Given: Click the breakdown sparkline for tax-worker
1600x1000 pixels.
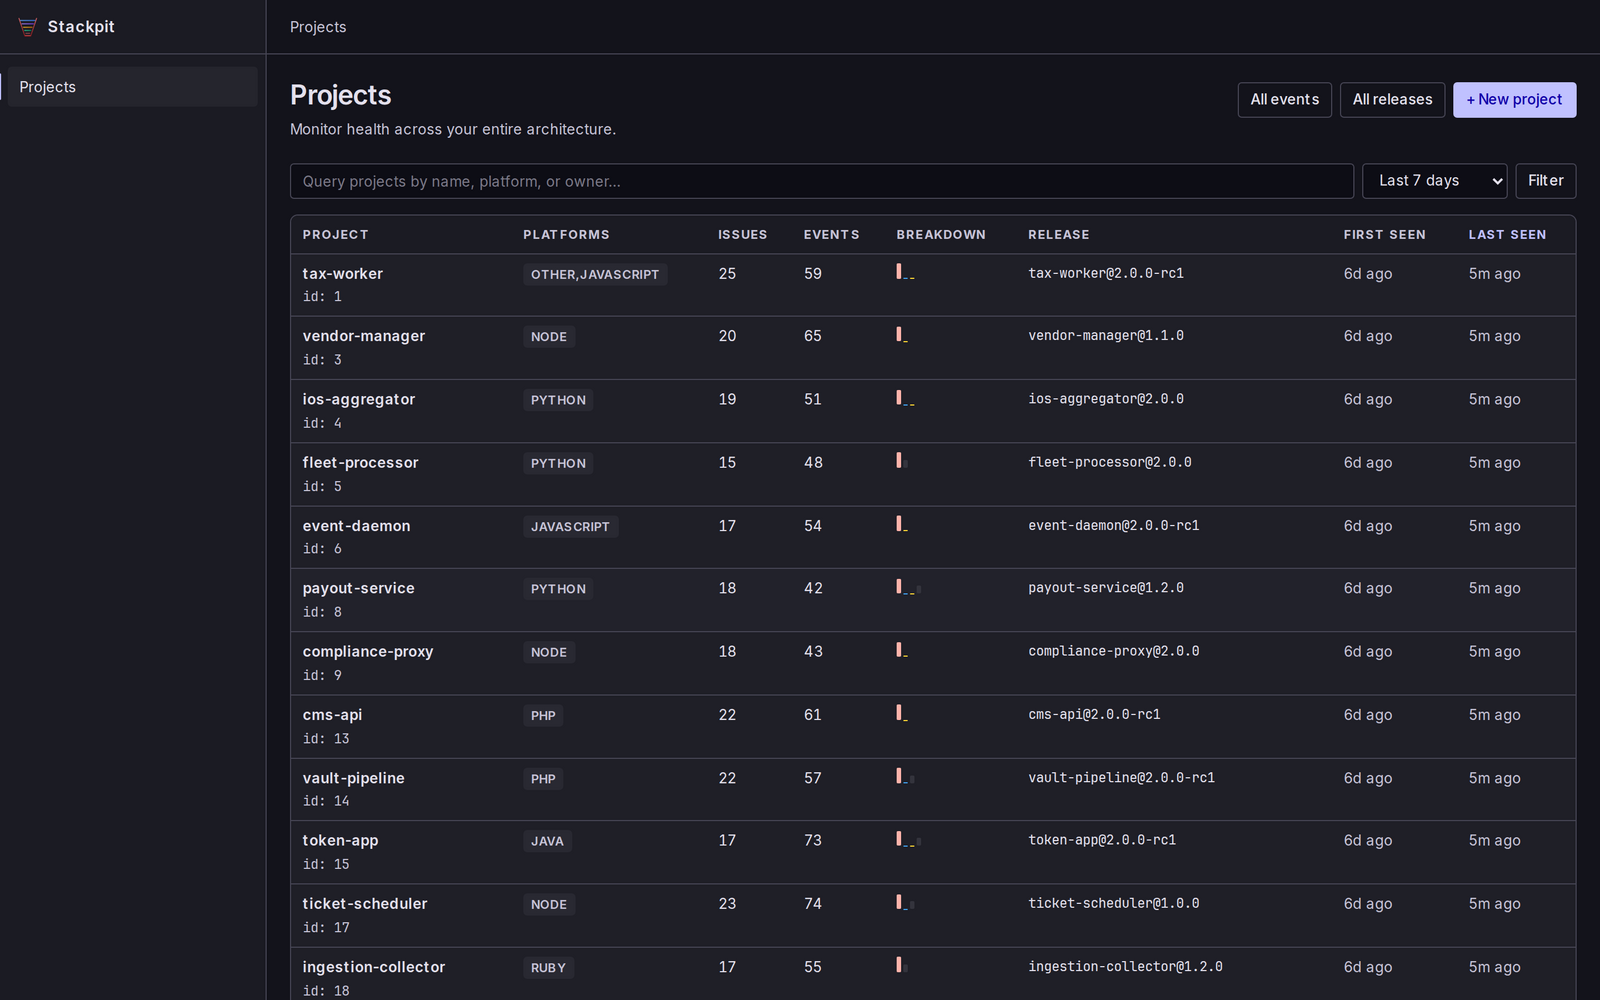Looking at the screenshot, I should pos(905,272).
